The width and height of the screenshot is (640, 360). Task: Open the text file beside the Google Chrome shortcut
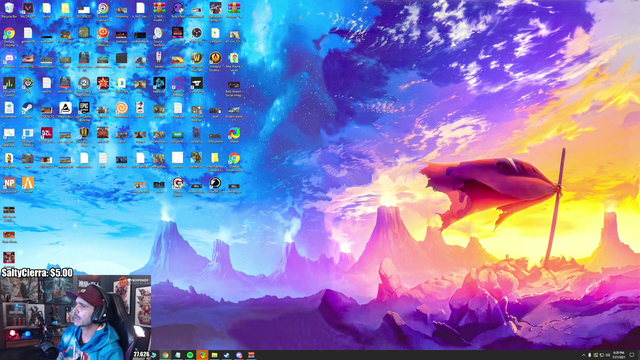(28, 33)
